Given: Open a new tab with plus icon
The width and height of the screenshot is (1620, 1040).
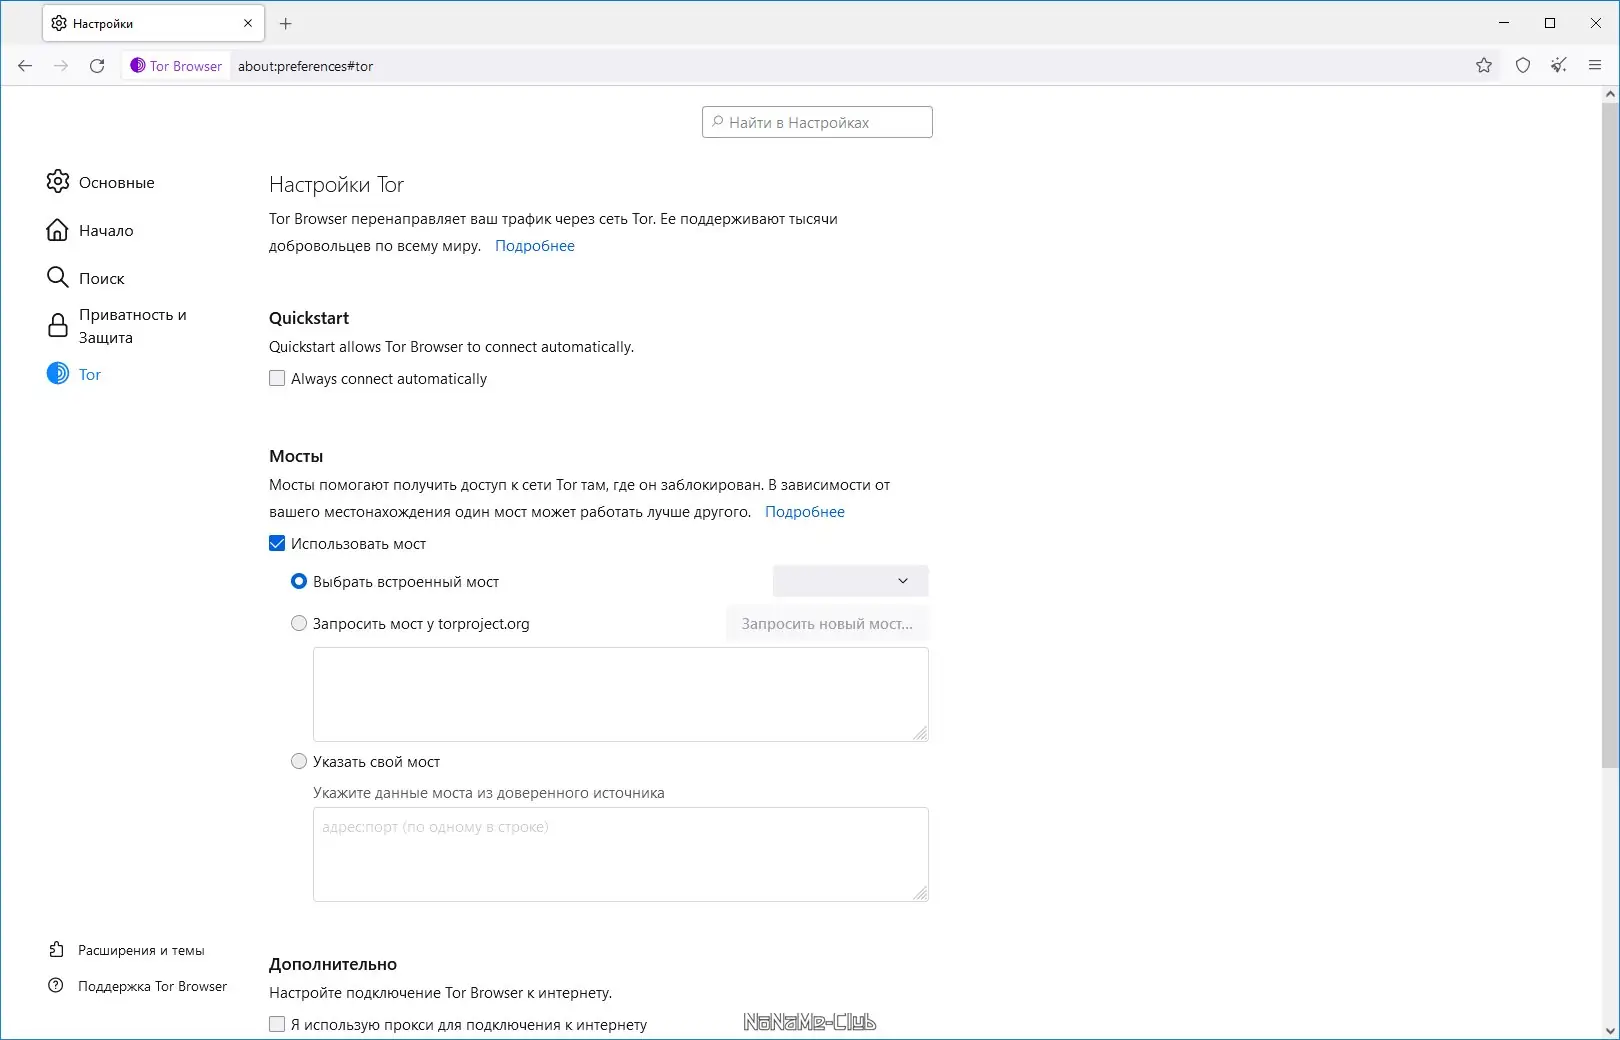Looking at the screenshot, I should pos(286,23).
